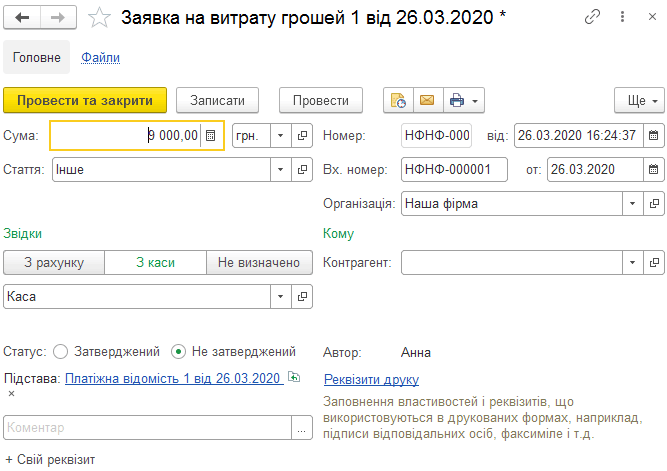This screenshot has height=471, width=667.
Task: Open currency грн. record via open icon
Action: [x=302, y=136]
